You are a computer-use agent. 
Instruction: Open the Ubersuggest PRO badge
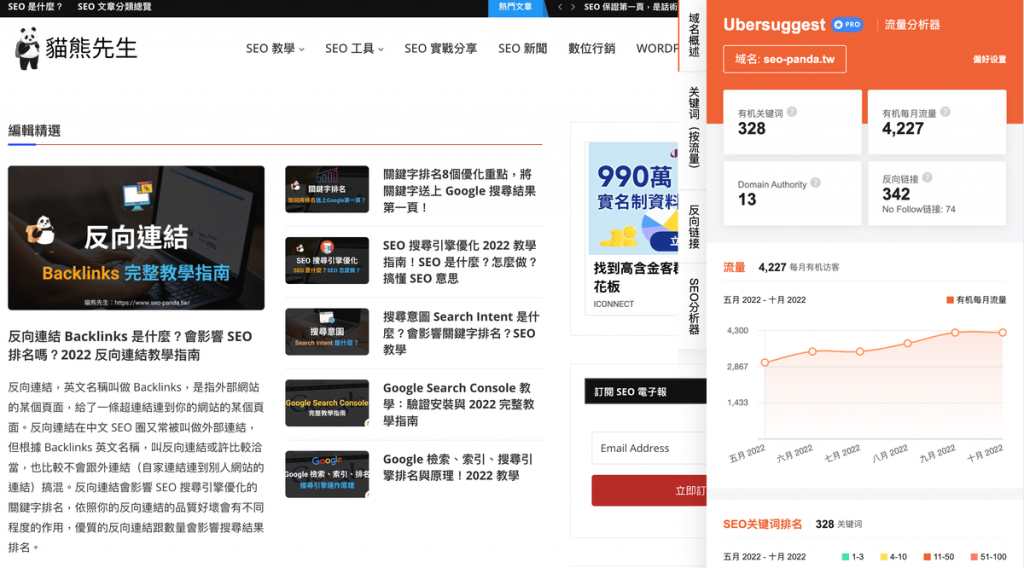click(848, 25)
